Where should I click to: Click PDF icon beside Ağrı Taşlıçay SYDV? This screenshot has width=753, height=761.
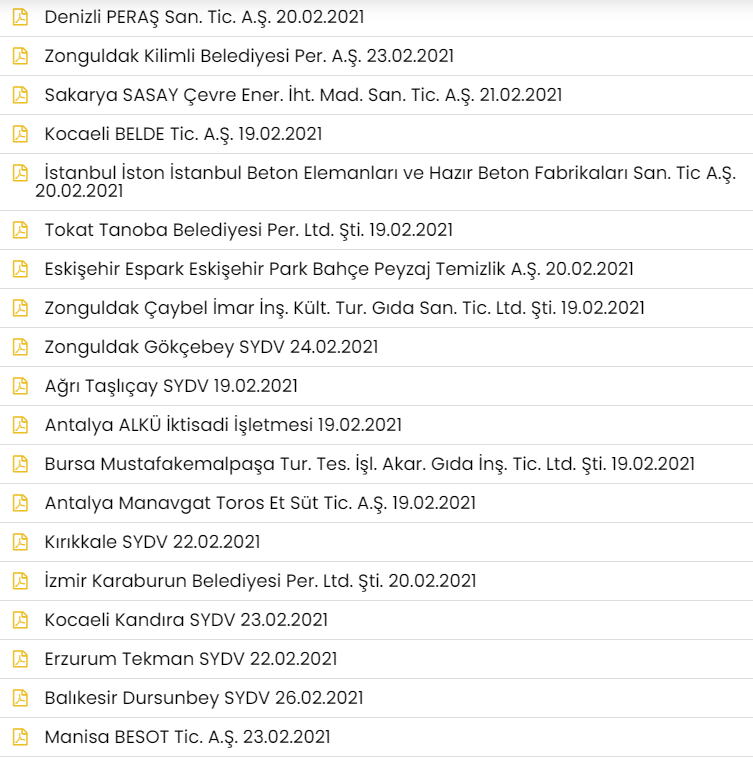pos(20,386)
